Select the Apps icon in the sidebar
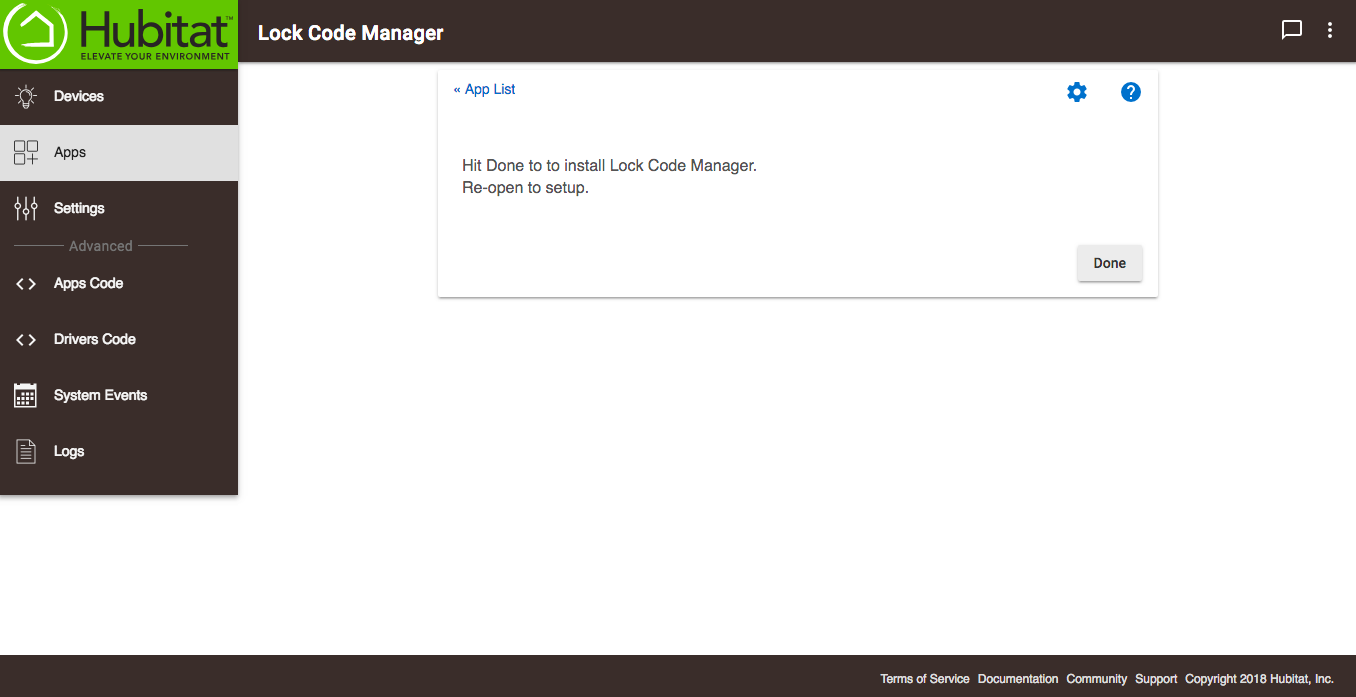The height and width of the screenshot is (697, 1356). point(24,152)
